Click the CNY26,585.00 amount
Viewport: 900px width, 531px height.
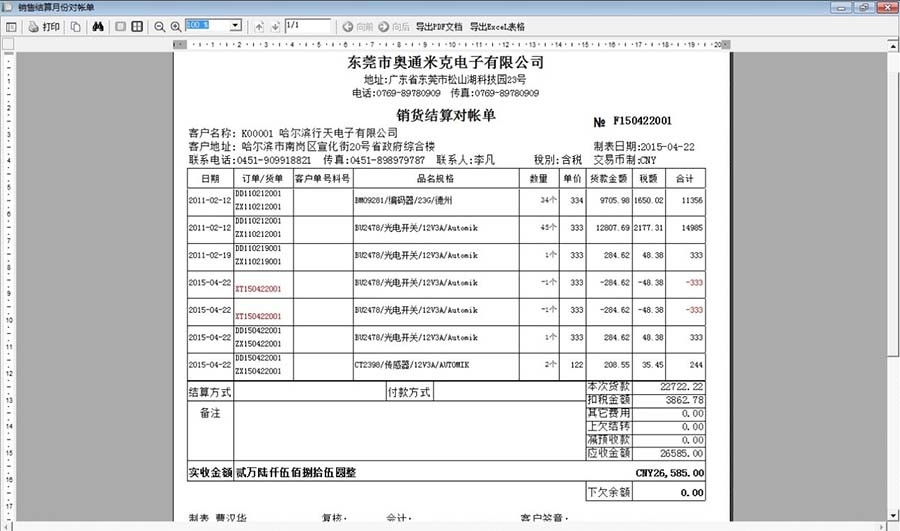(670, 473)
